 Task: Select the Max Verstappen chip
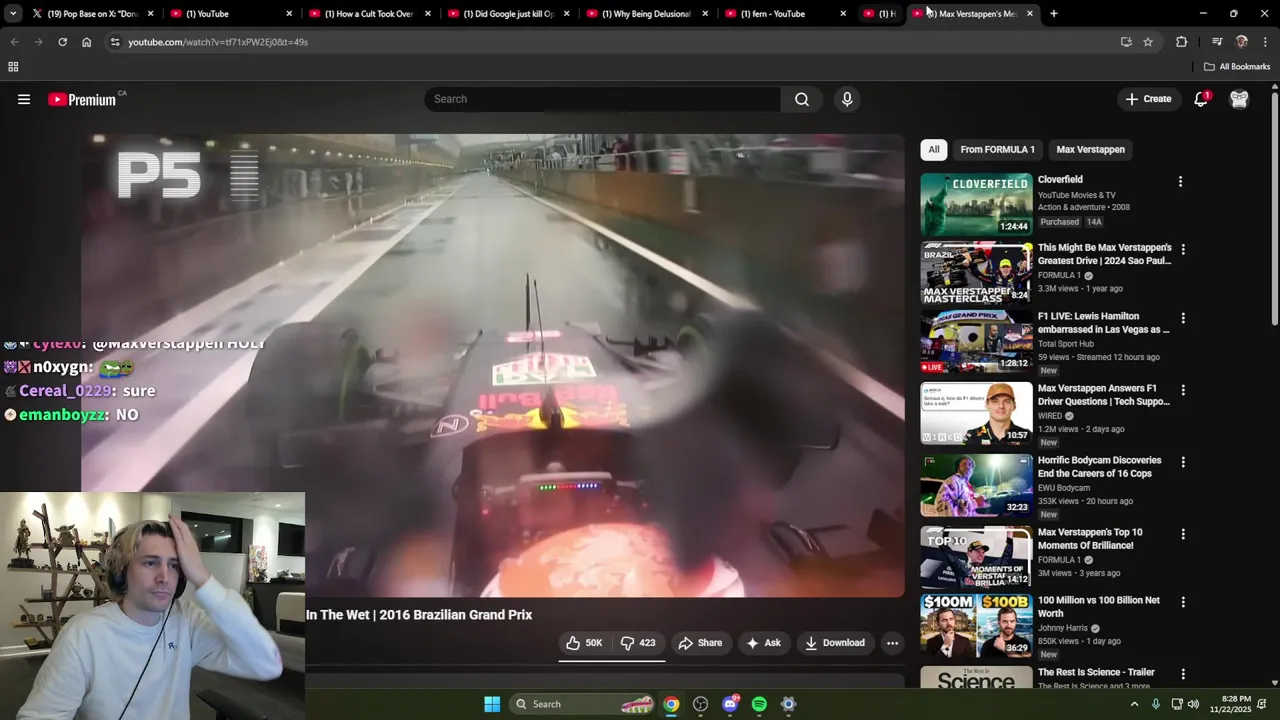tap(1090, 149)
